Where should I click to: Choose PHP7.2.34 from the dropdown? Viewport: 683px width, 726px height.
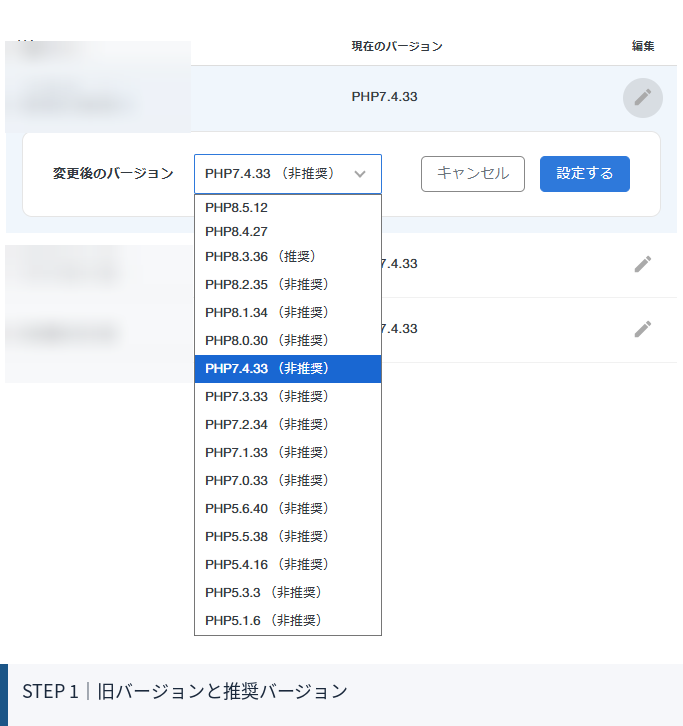(288, 425)
